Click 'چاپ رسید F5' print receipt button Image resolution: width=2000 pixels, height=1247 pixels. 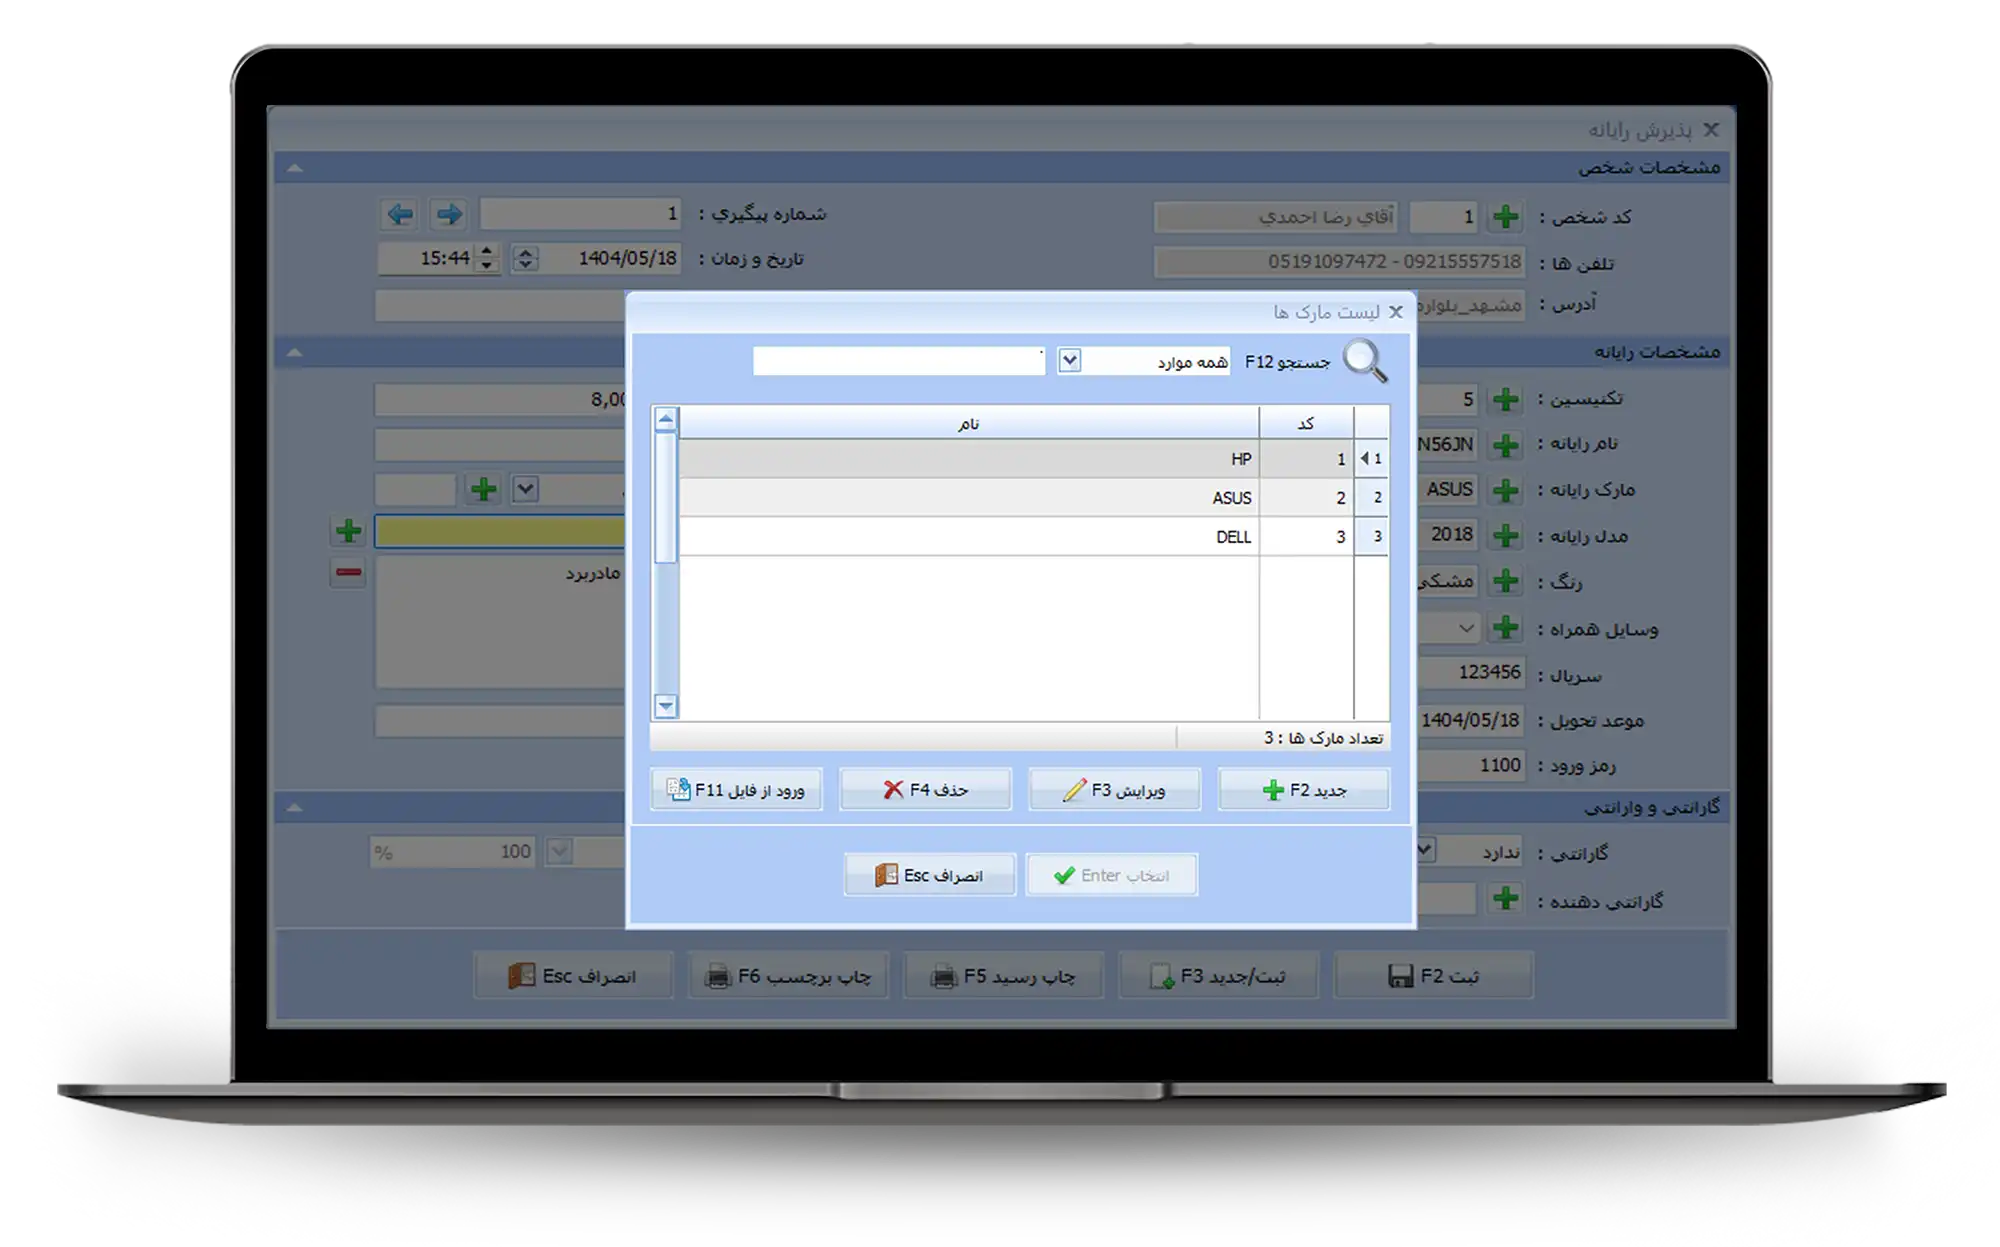pos(1003,975)
